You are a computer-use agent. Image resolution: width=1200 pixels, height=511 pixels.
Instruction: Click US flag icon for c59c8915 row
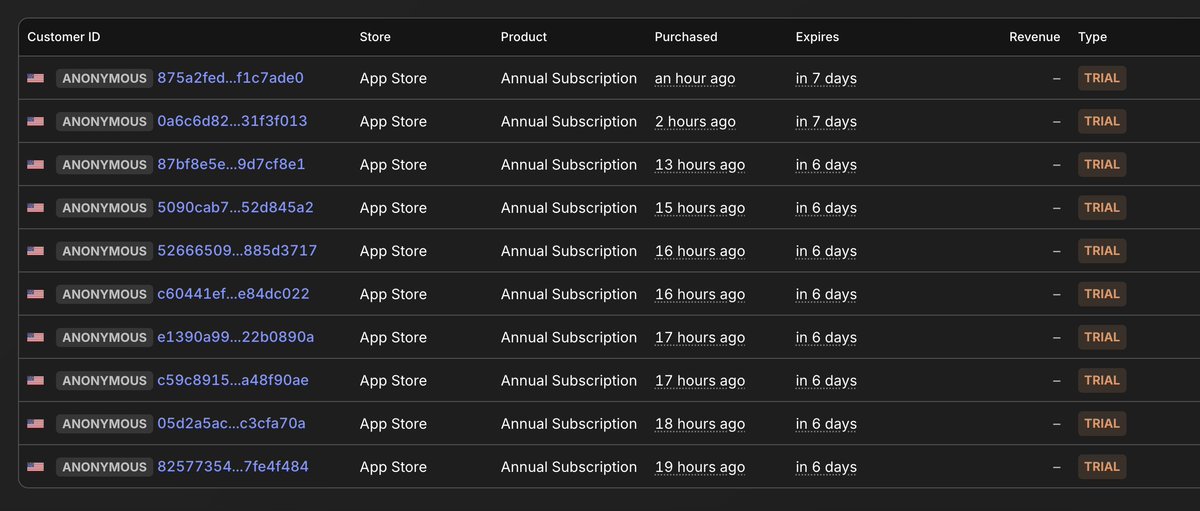35,380
